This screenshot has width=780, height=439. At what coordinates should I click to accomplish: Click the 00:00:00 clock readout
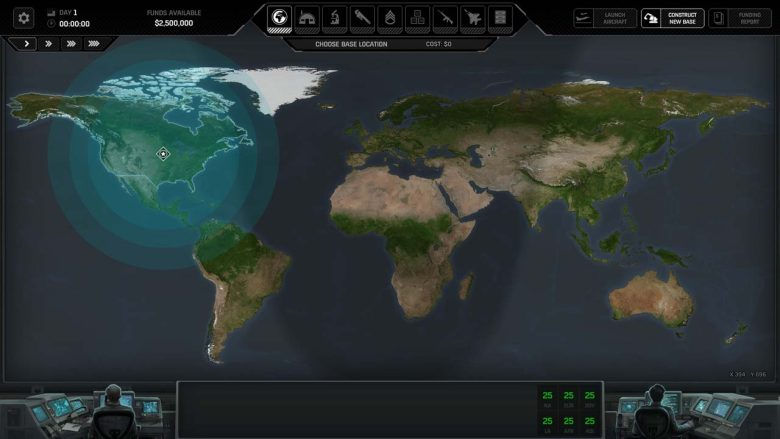(69, 24)
